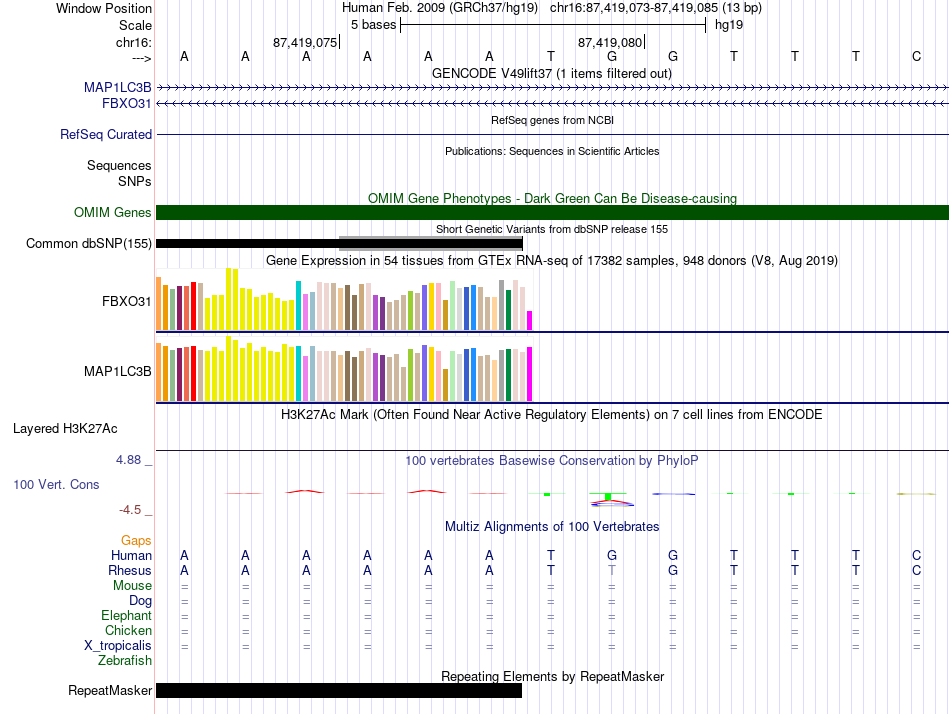Click the Rhesus alignment row label
The height and width of the screenshot is (714, 950).
coord(130,570)
